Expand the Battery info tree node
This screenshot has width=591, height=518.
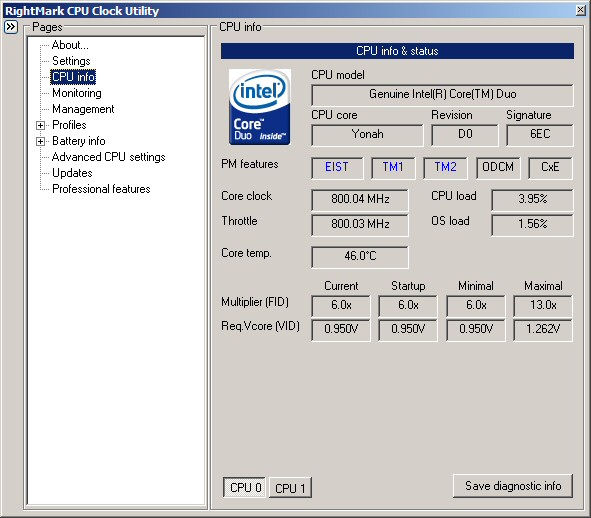[40, 141]
